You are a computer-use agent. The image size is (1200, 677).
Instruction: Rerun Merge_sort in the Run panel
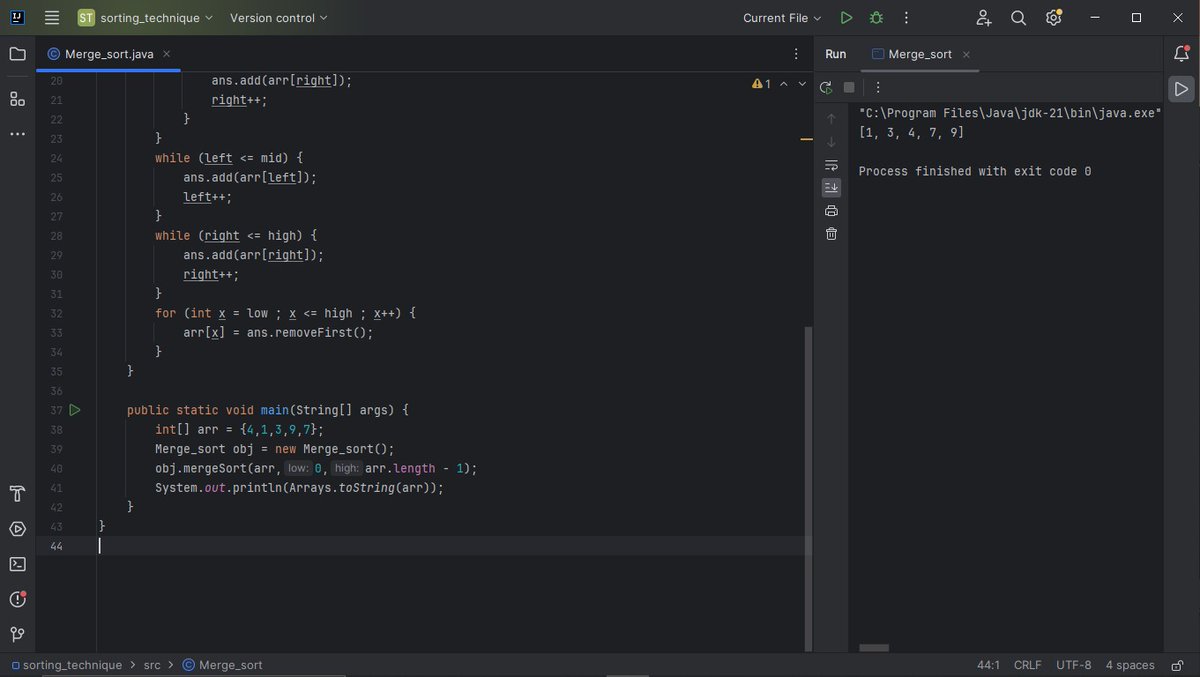pos(826,87)
